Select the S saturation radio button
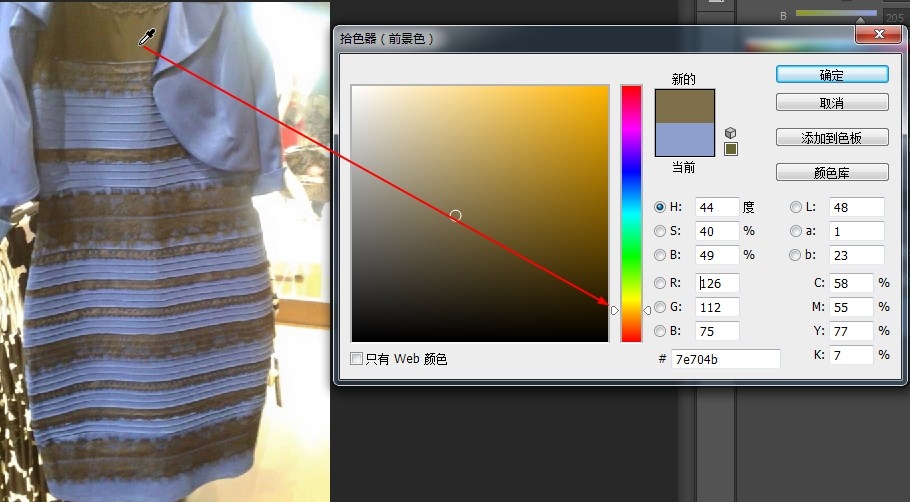This screenshot has height=502, width=910. [x=659, y=231]
